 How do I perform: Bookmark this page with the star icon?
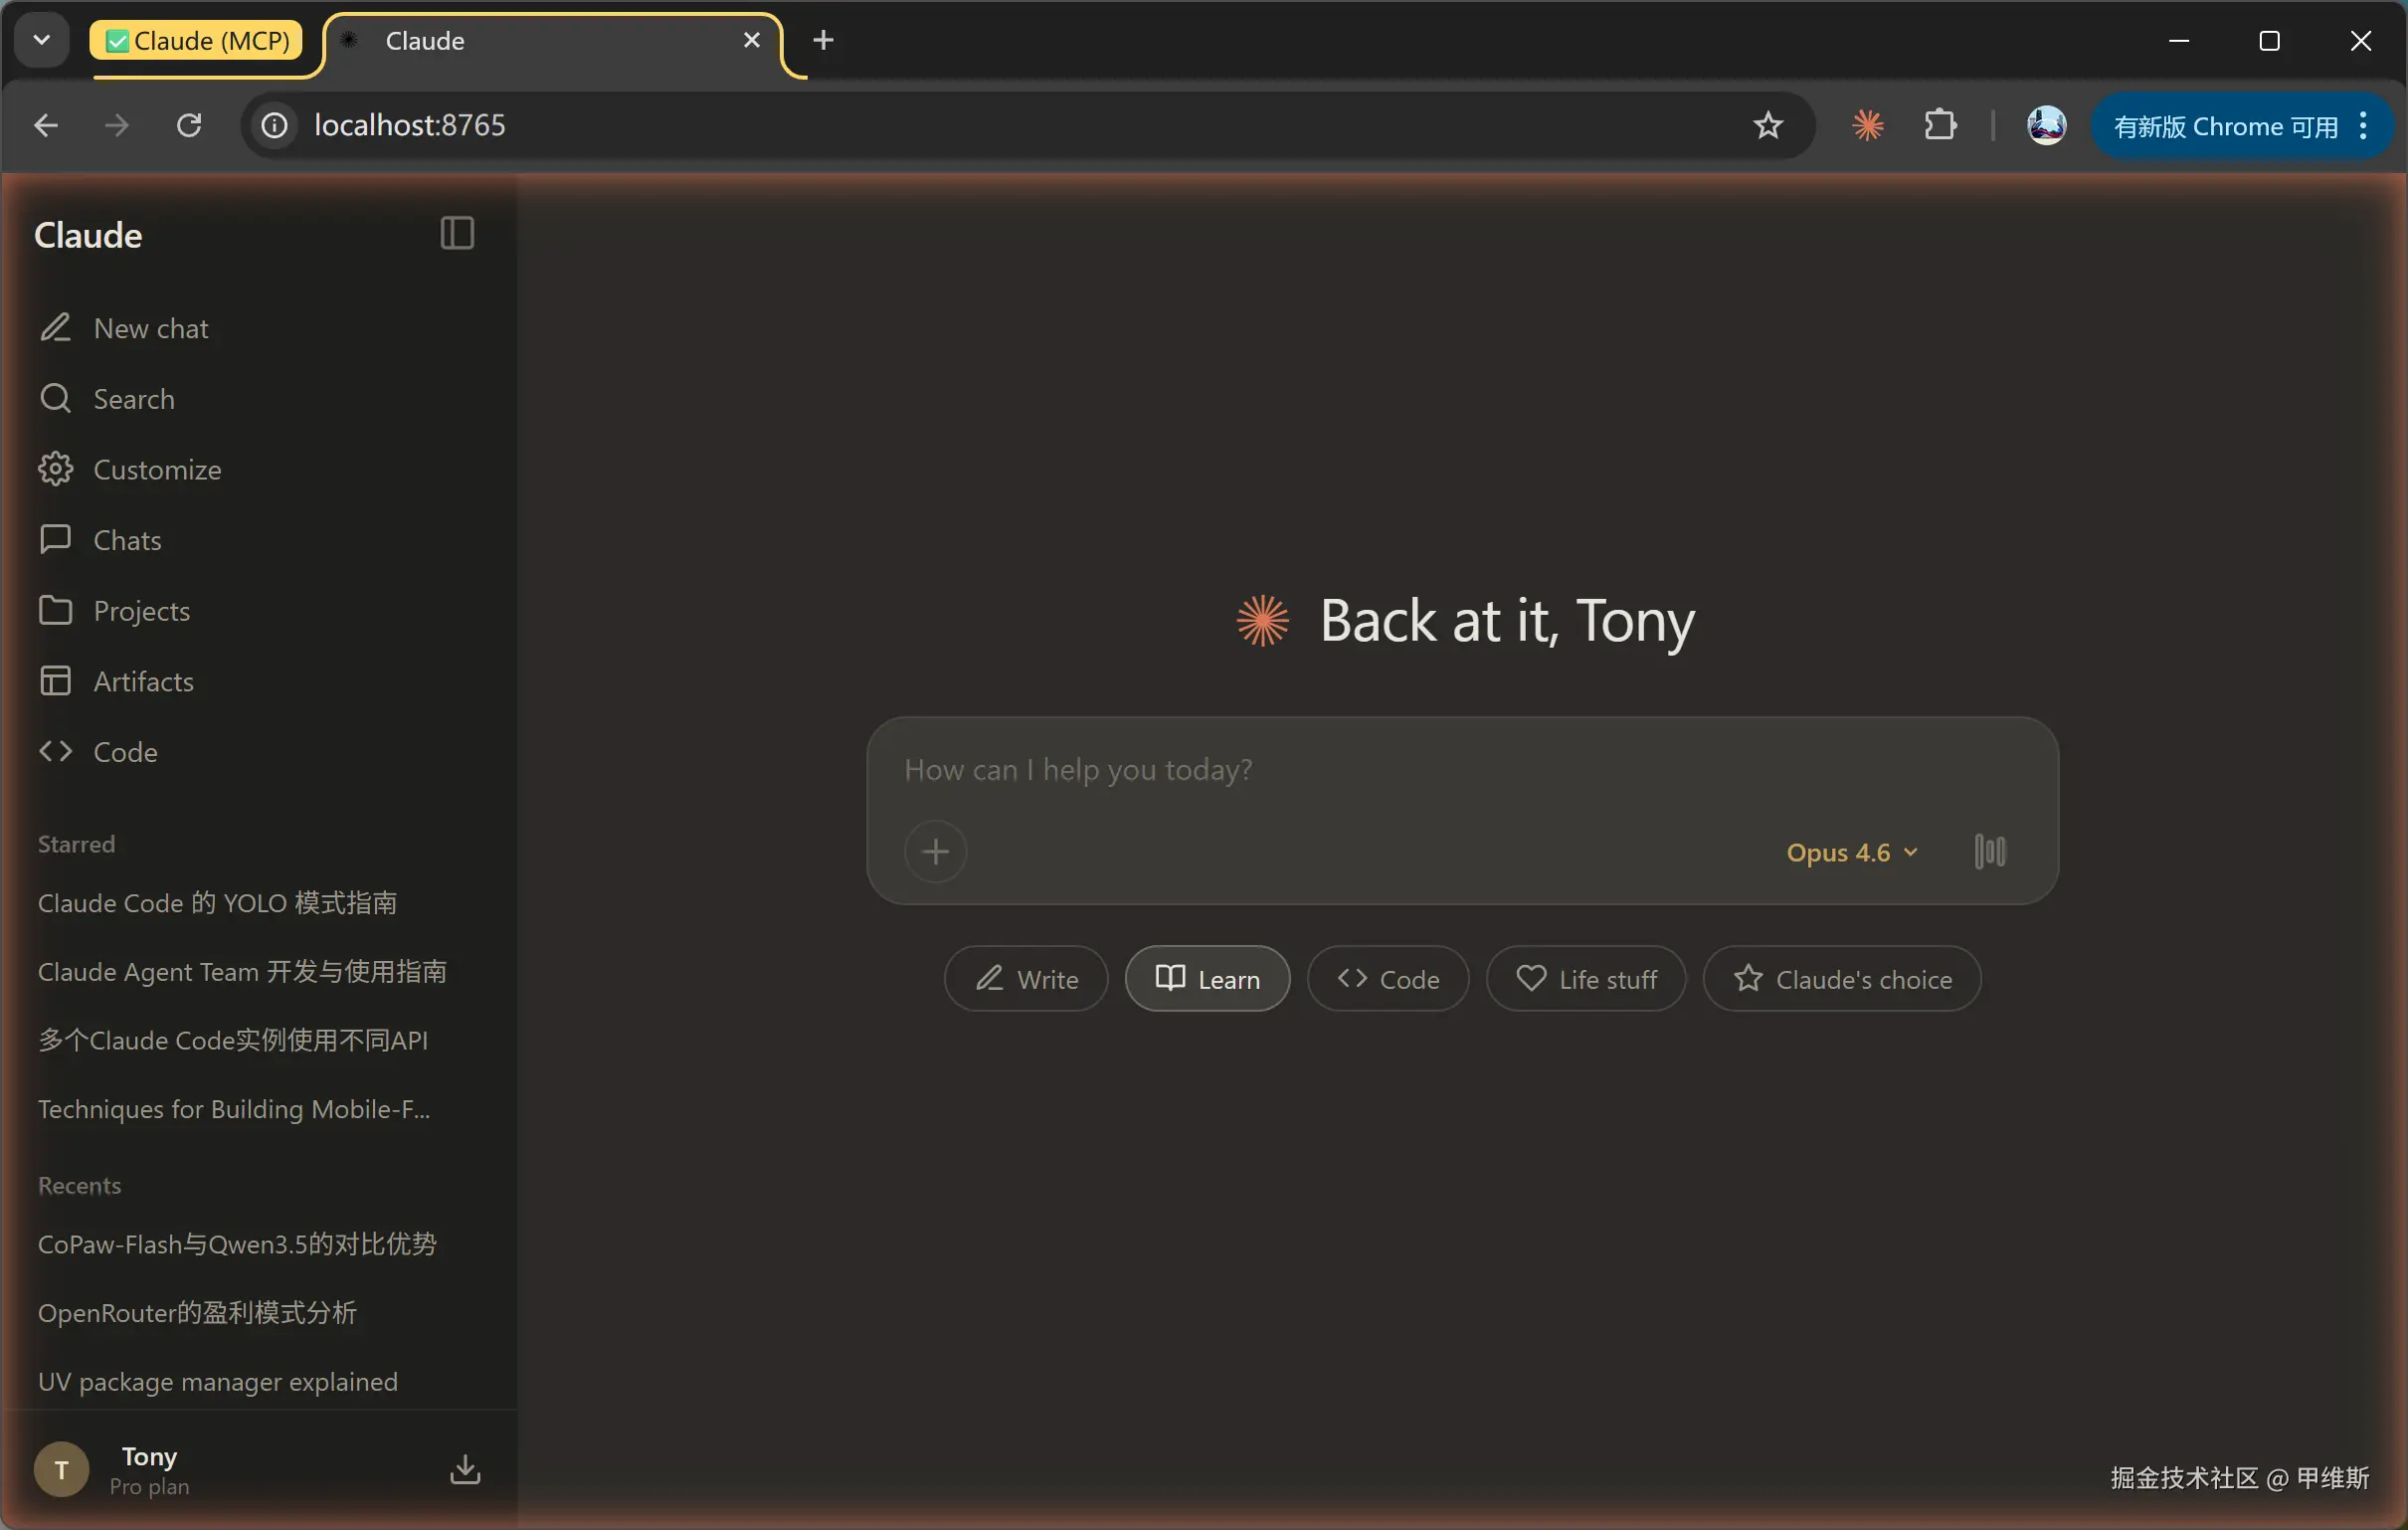[1767, 125]
